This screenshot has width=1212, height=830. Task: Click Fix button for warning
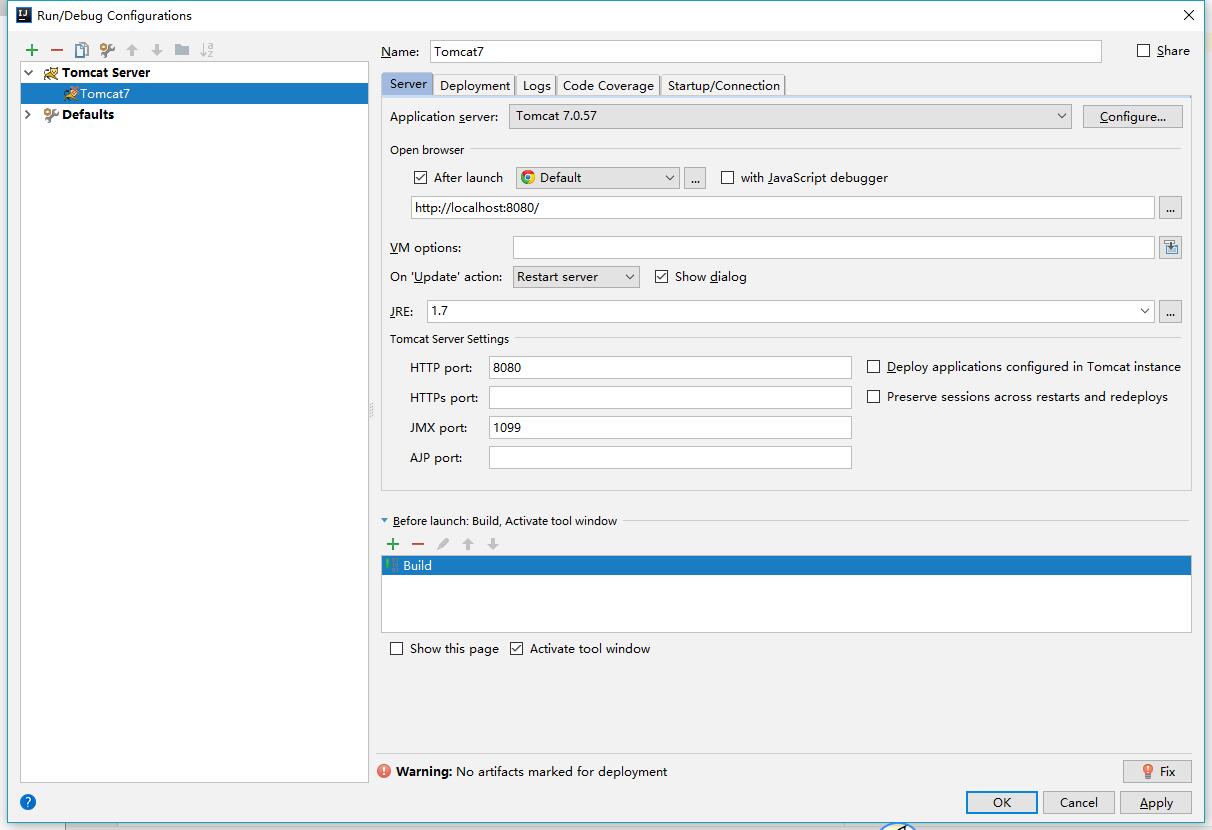pos(1158,771)
